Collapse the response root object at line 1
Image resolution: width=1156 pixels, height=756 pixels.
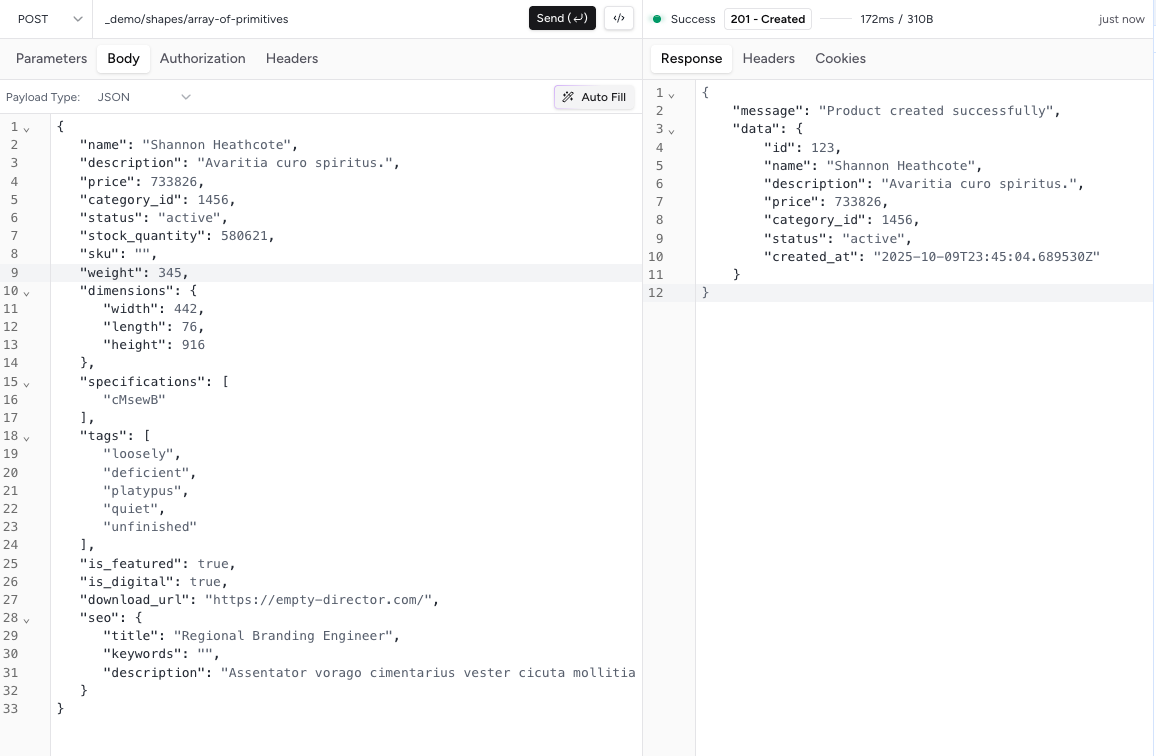(672, 94)
